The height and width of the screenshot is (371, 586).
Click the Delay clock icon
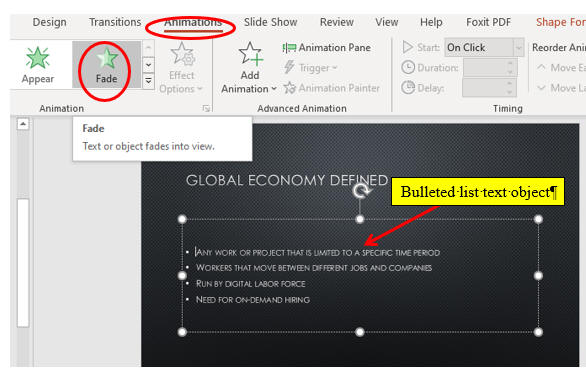click(x=408, y=88)
